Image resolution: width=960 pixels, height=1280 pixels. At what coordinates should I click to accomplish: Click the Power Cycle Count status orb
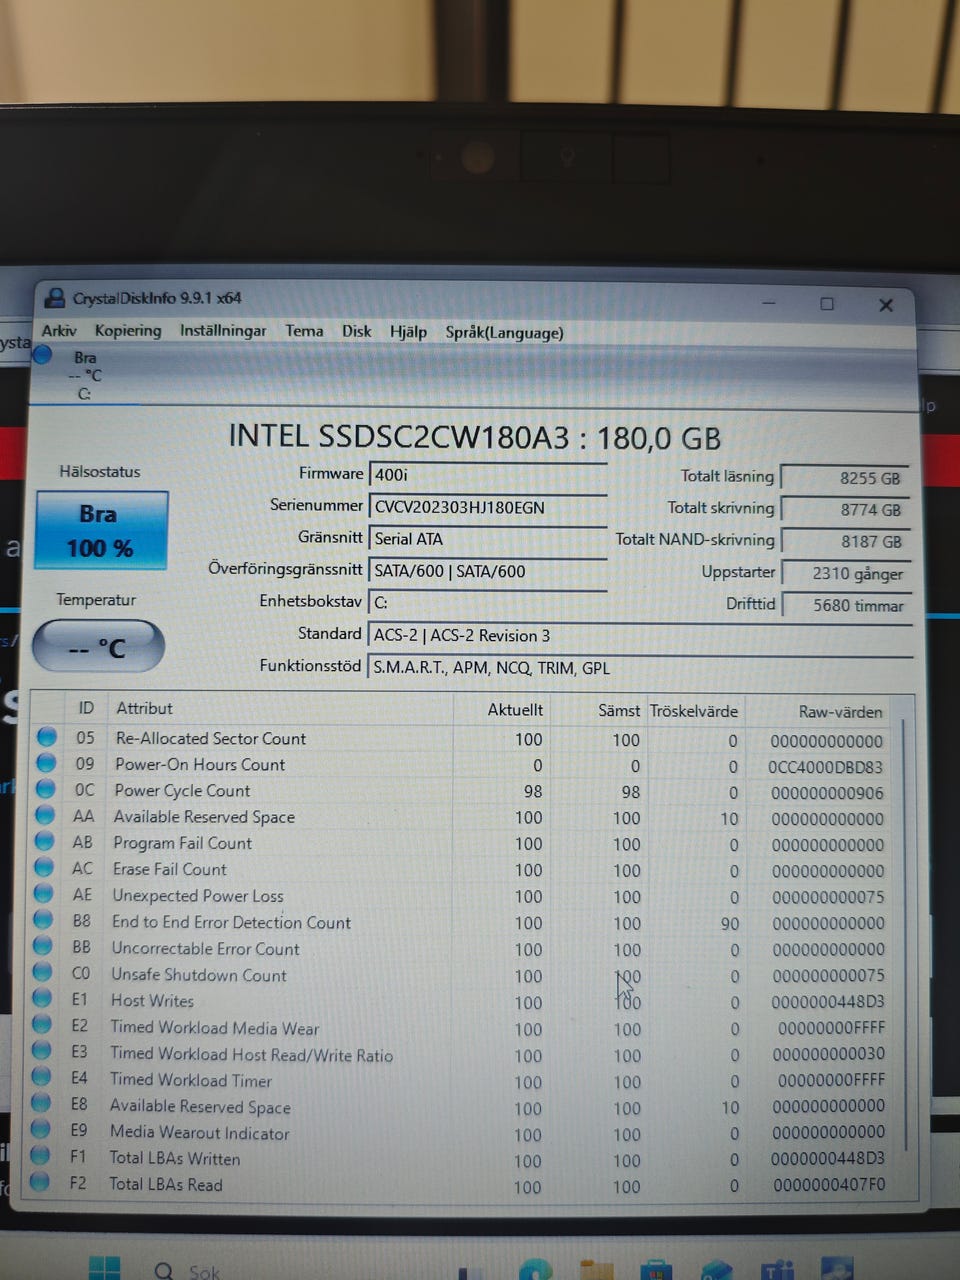click(x=45, y=789)
